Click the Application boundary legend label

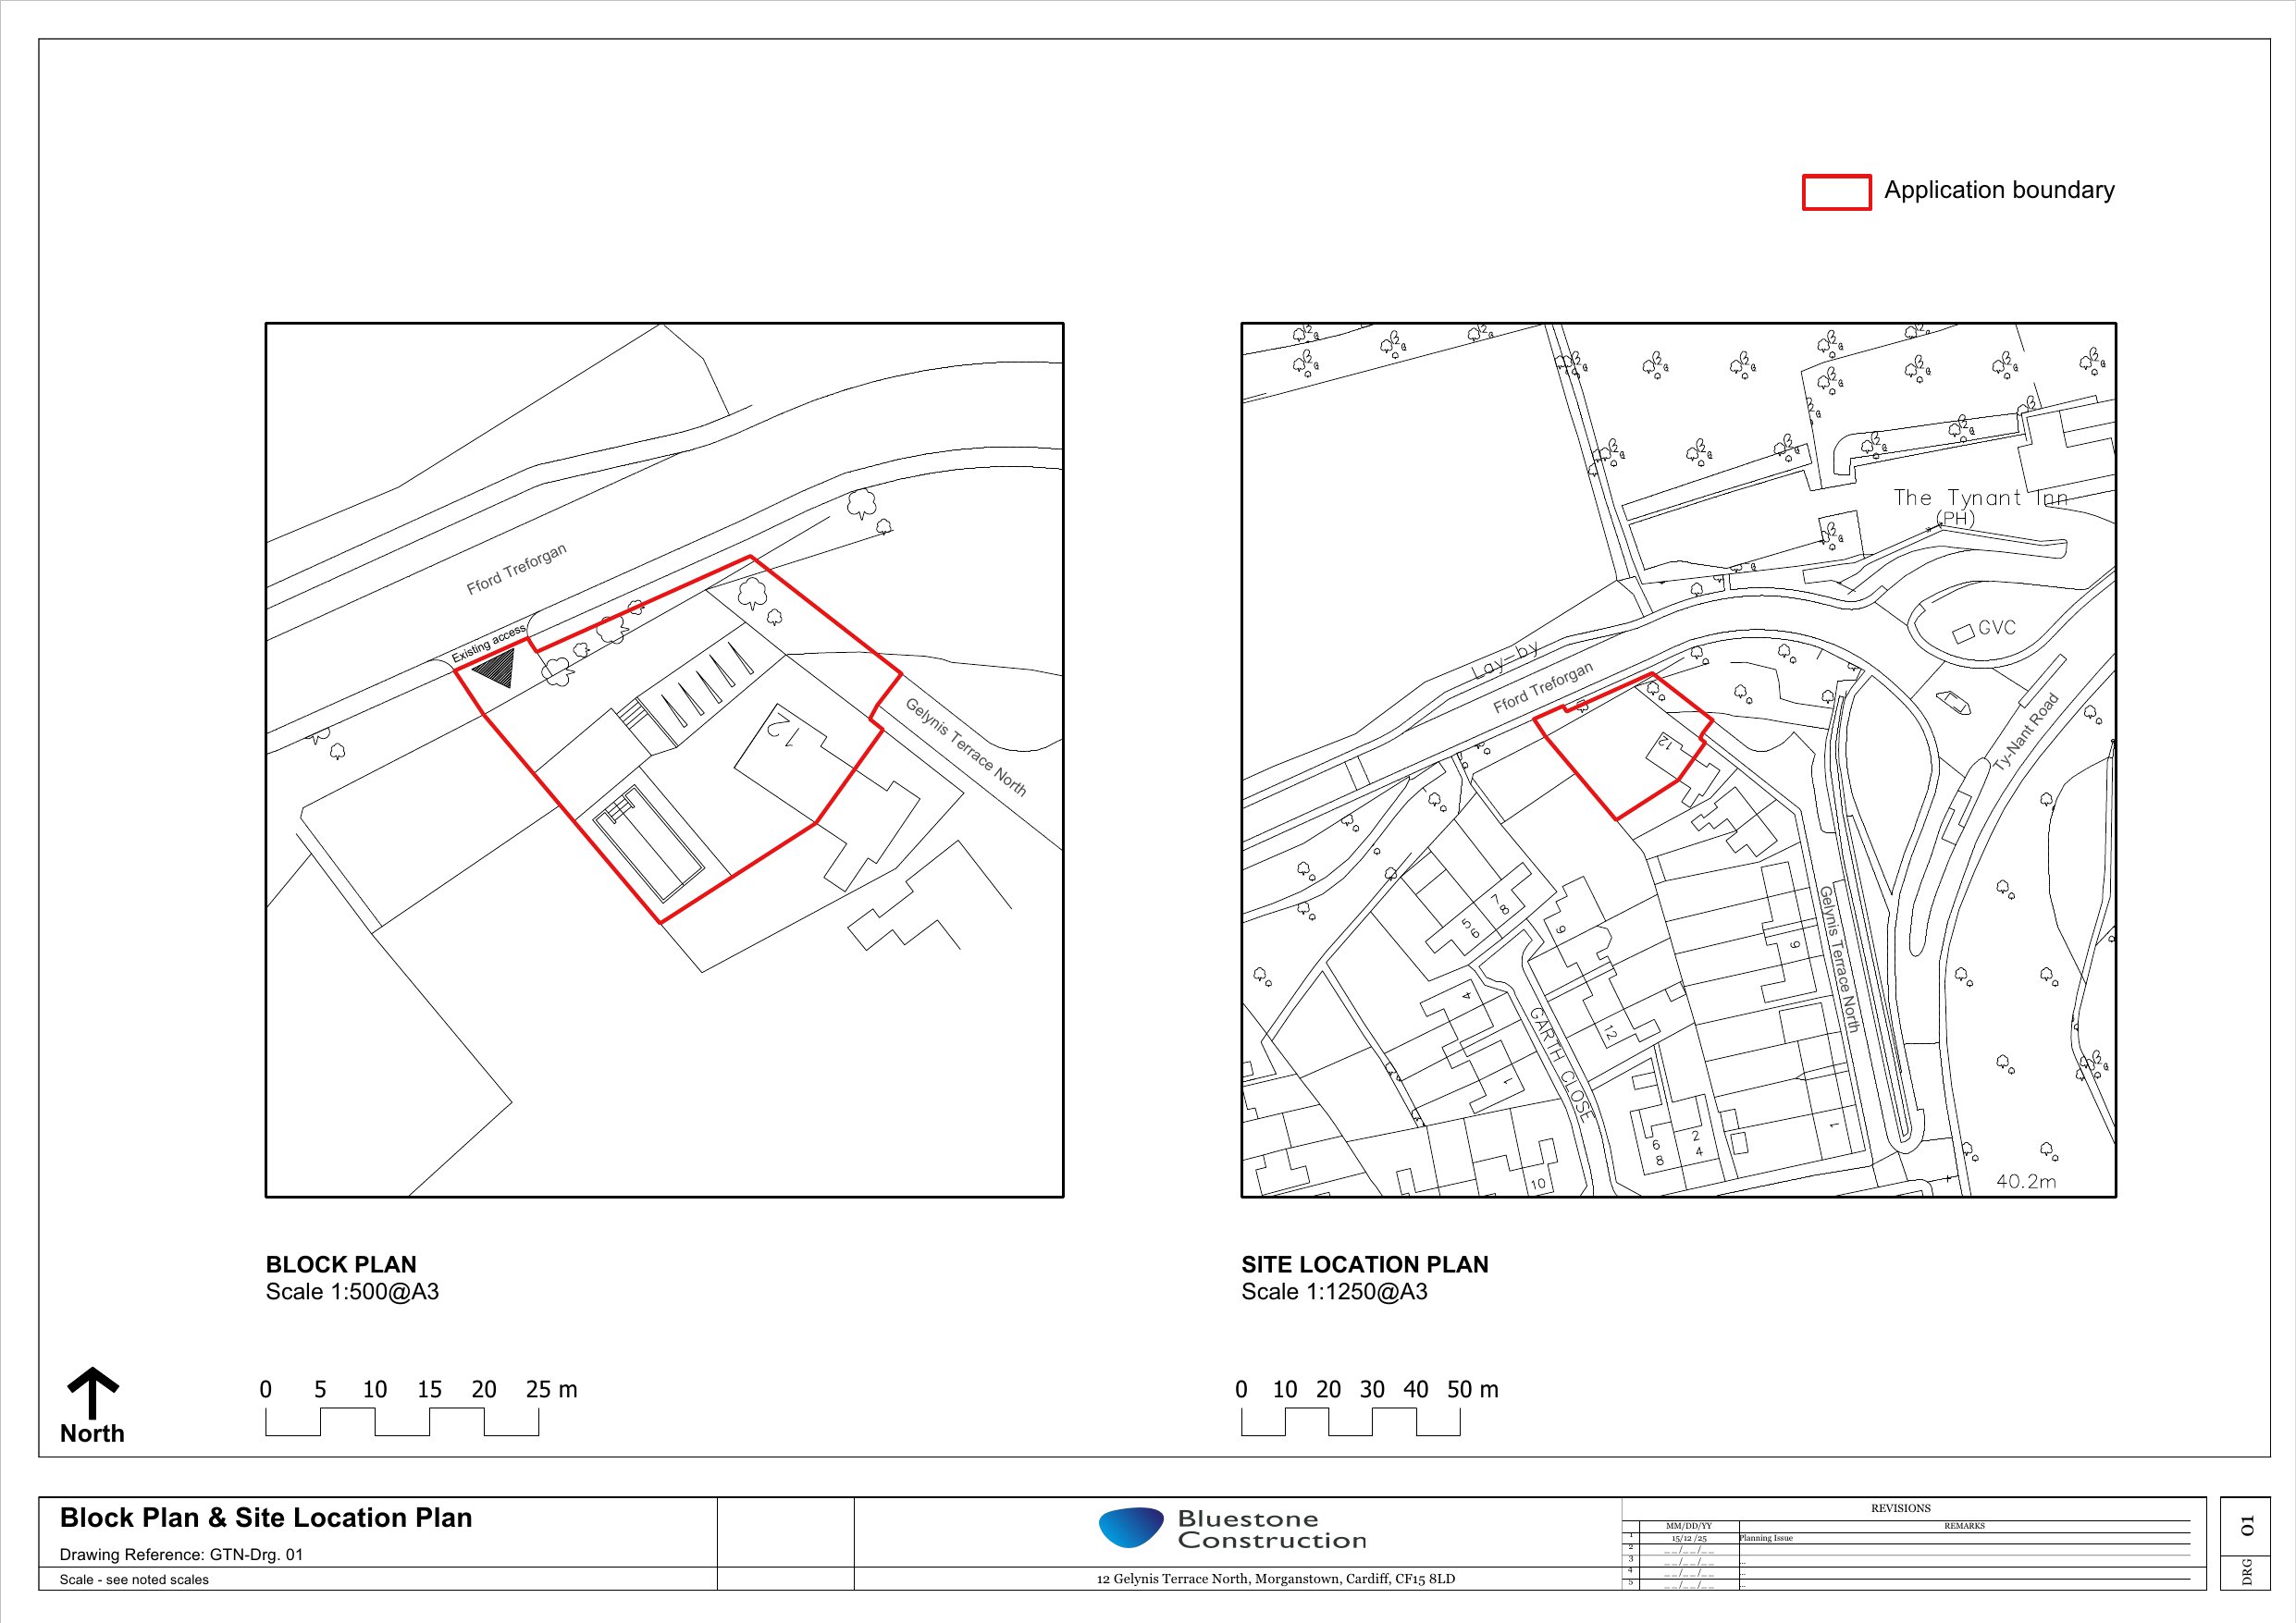click(1998, 190)
